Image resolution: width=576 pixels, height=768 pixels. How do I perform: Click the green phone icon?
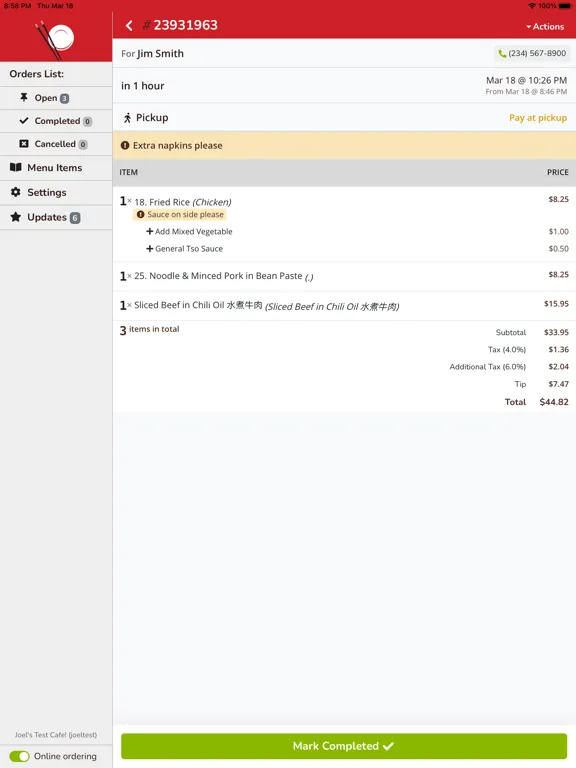click(x=502, y=53)
